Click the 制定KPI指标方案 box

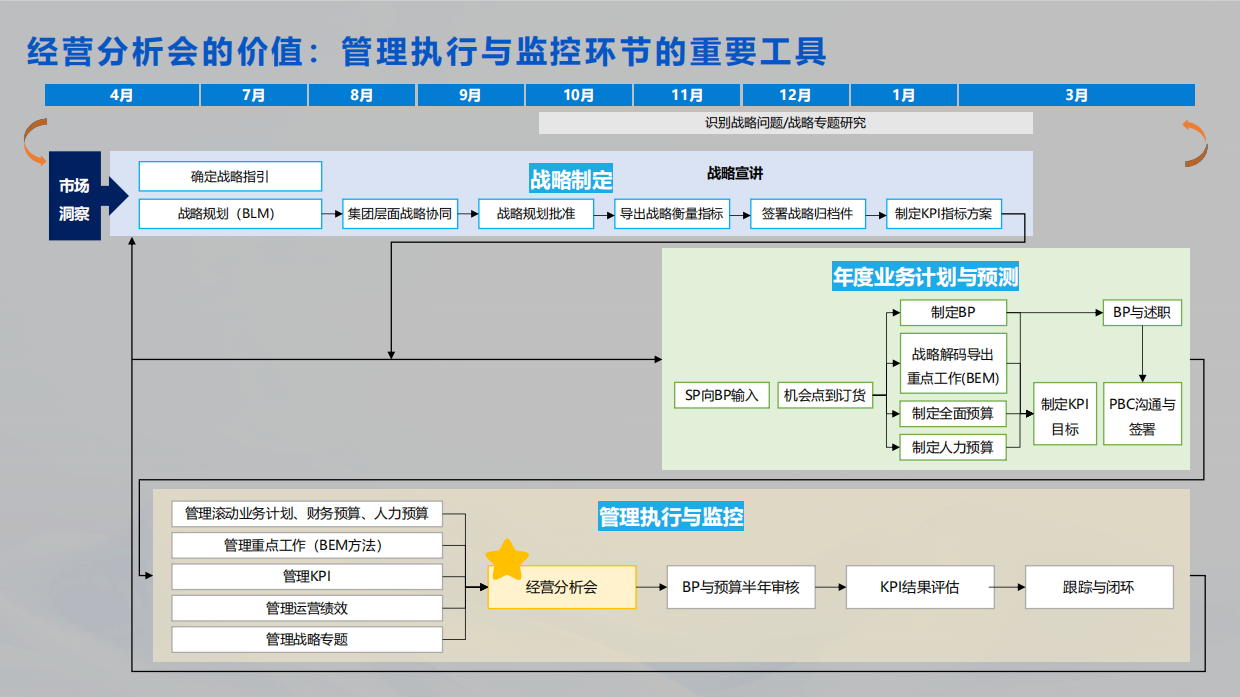(x=944, y=213)
